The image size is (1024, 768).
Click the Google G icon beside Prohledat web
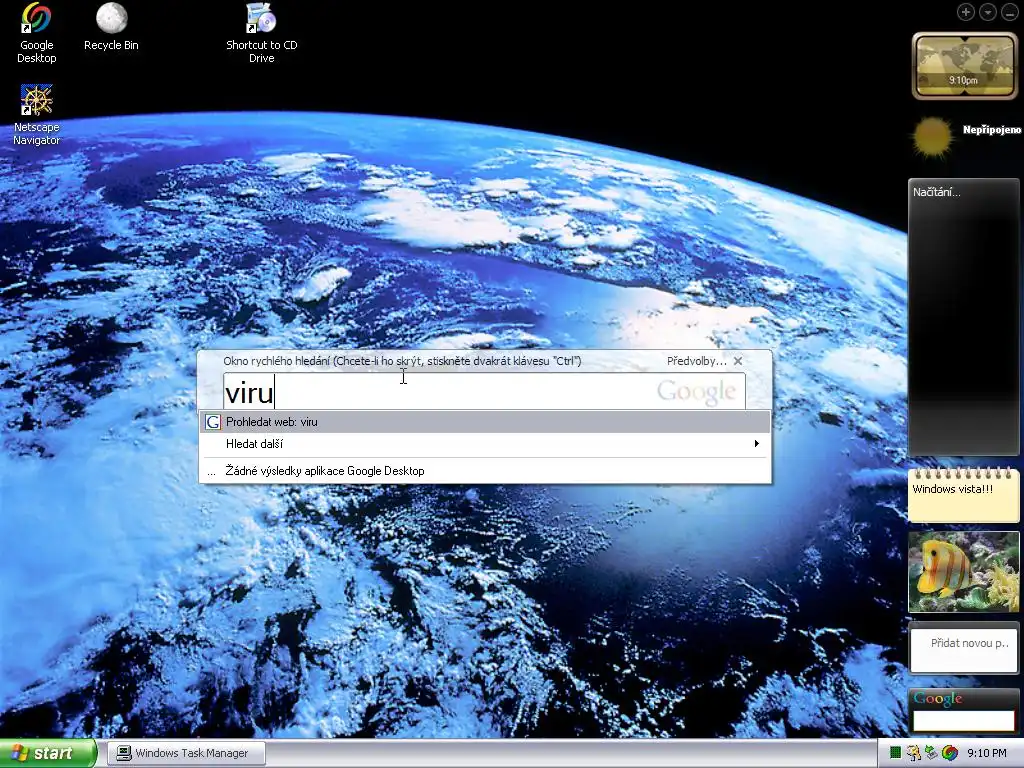coord(213,422)
